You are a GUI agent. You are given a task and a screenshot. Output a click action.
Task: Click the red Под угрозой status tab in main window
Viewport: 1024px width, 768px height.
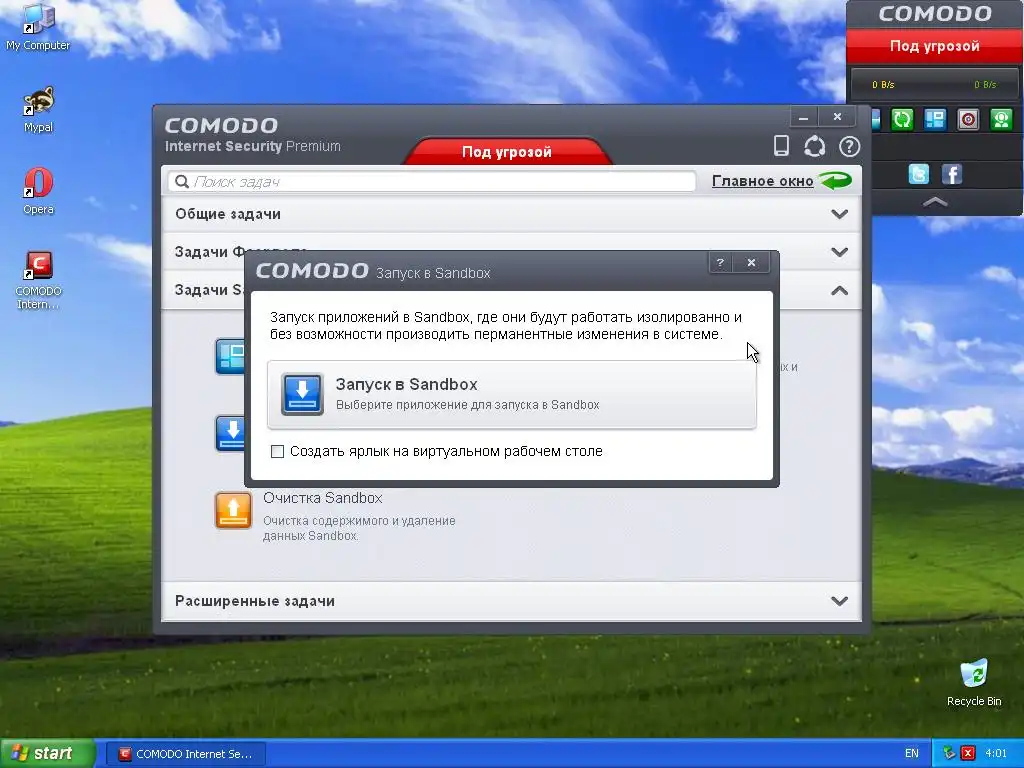[x=507, y=152]
